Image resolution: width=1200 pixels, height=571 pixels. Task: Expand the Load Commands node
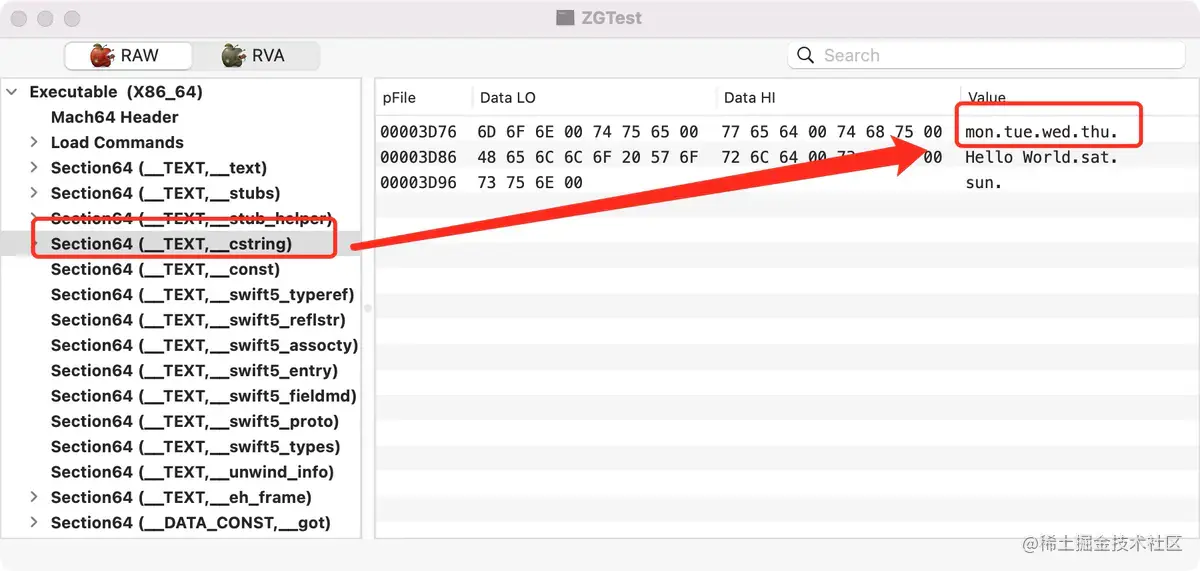tap(34, 143)
